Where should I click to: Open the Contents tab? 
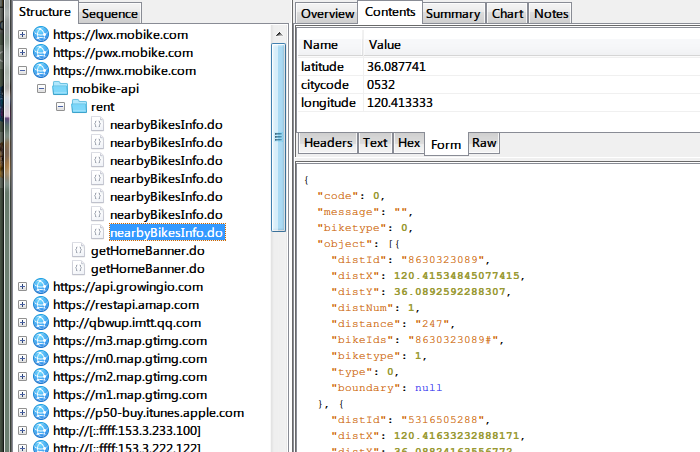(390, 12)
